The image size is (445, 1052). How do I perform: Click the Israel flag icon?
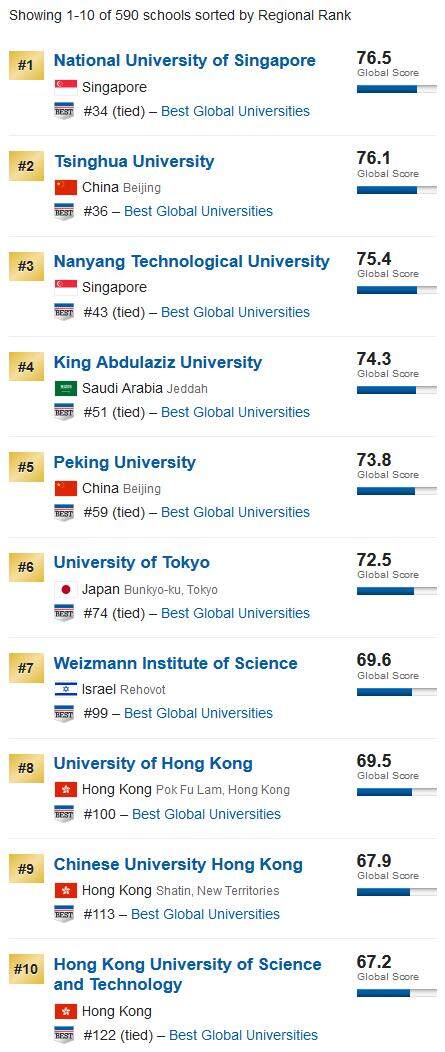pos(65,689)
